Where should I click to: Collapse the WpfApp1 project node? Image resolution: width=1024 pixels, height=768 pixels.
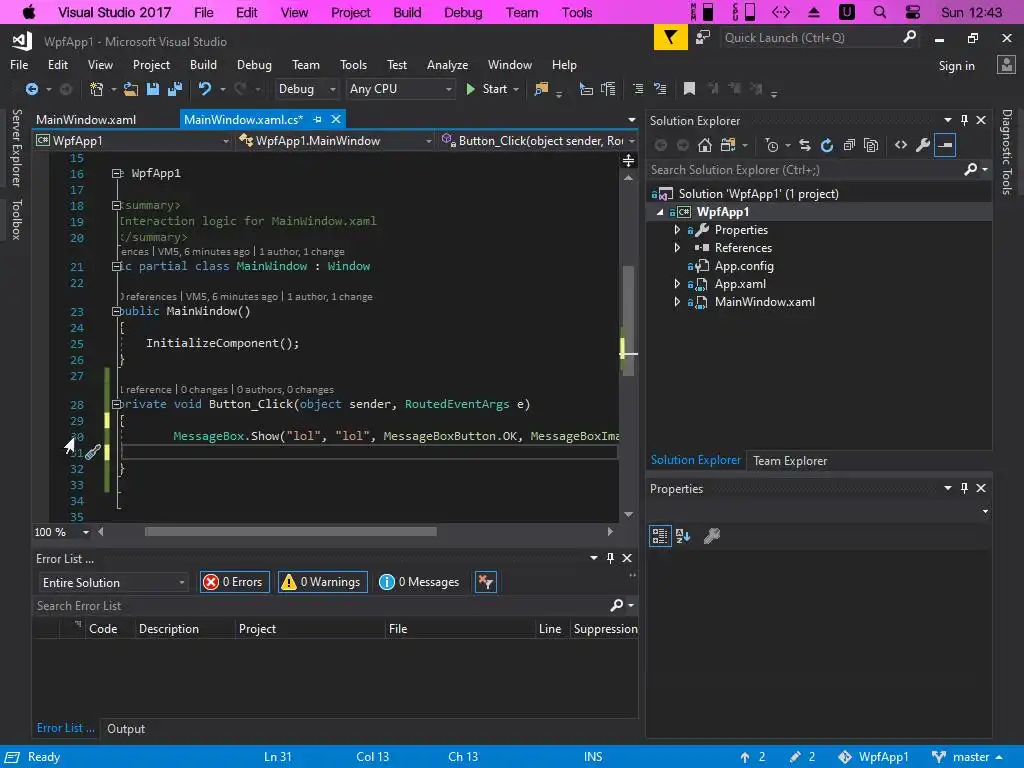pyautogui.click(x=660, y=212)
